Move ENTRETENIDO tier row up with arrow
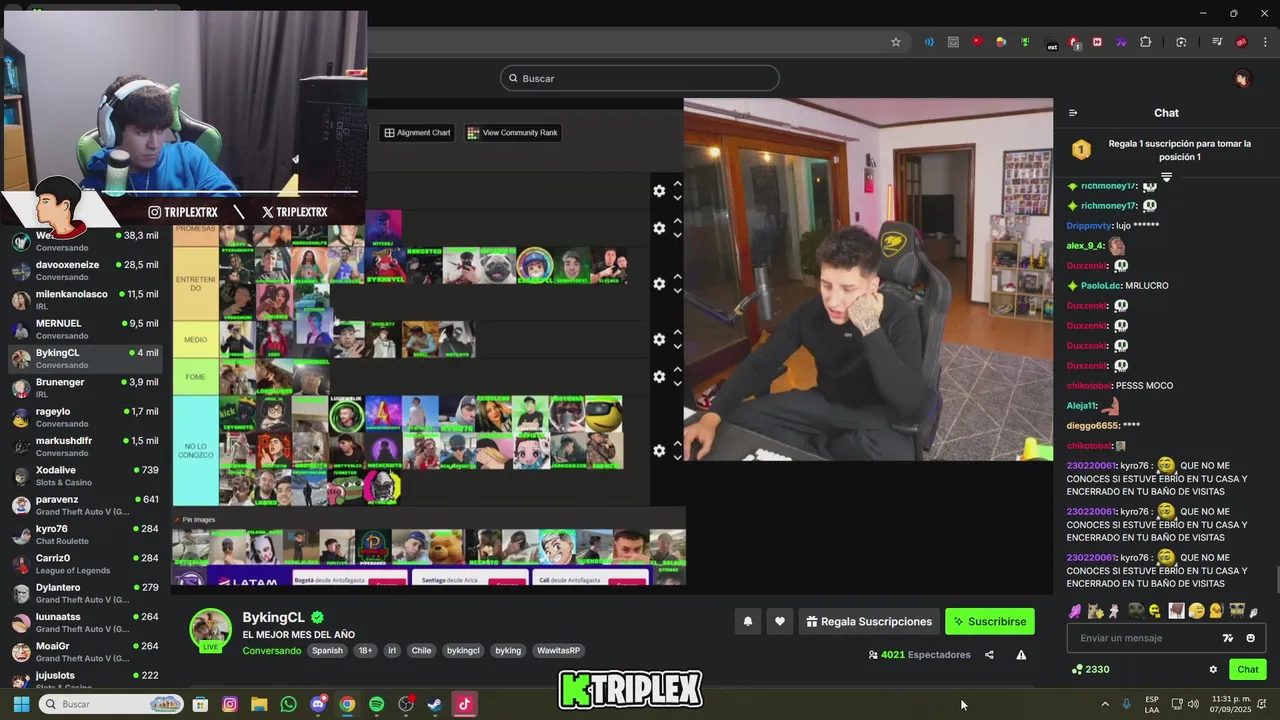 [678, 276]
